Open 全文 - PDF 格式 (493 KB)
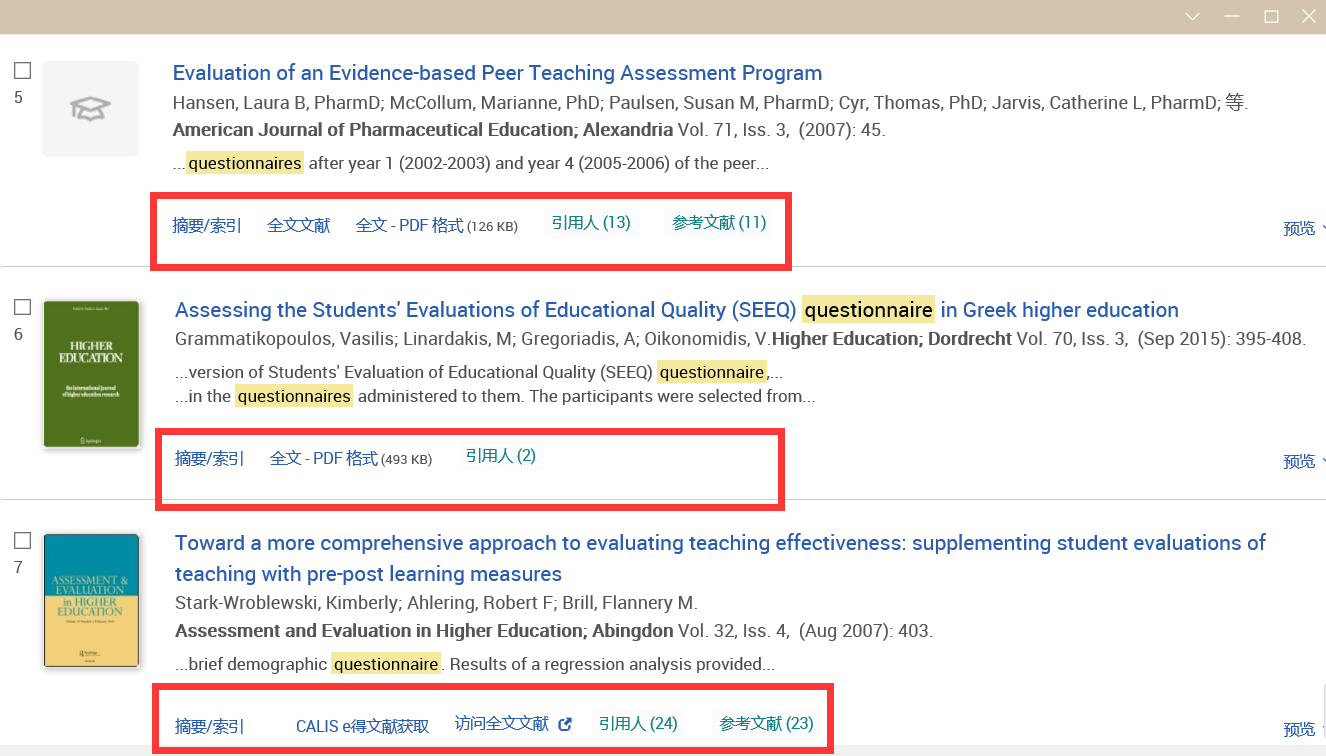 point(351,459)
